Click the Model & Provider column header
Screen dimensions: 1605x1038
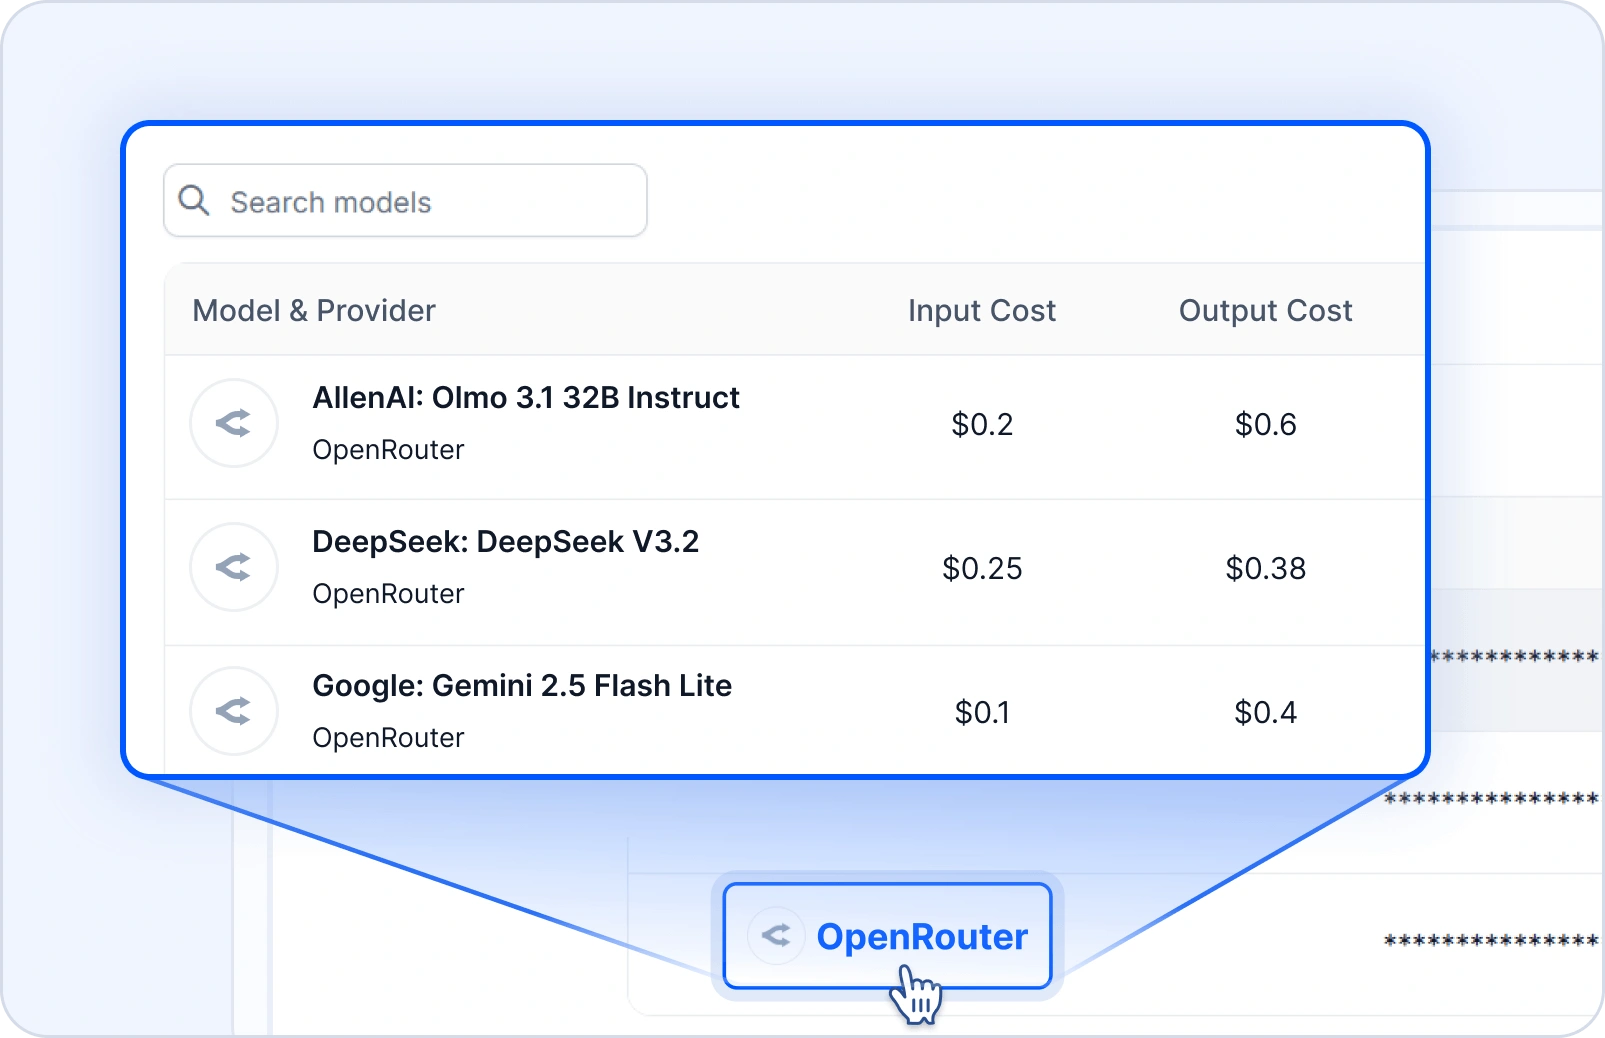tap(313, 310)
